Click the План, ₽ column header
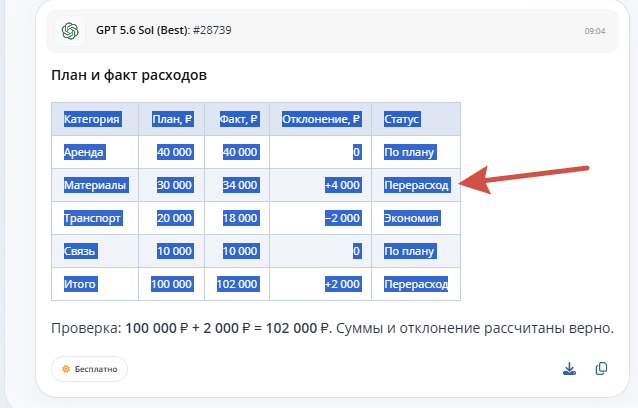The width and height of the screenshot is (638, 408). [173, 119]
